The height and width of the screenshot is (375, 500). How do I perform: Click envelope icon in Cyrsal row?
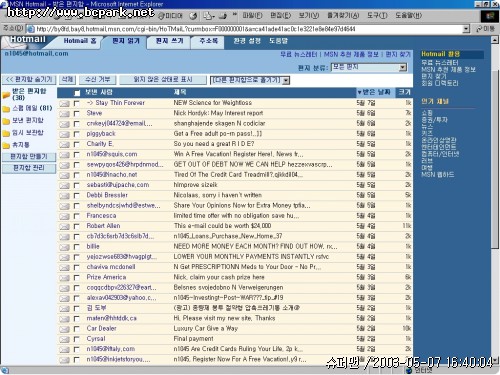click(x=64, y=339)
